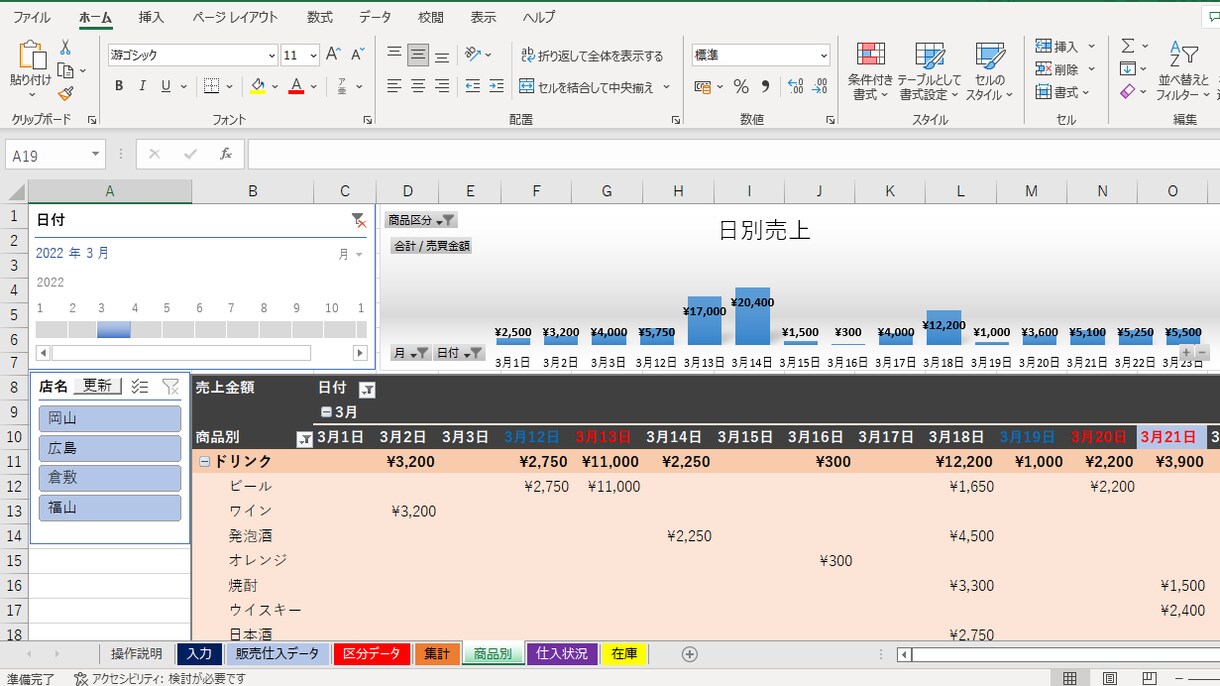Clear the 店名 slicer filter
1220x686 pixels.
[x=171, y=386]
